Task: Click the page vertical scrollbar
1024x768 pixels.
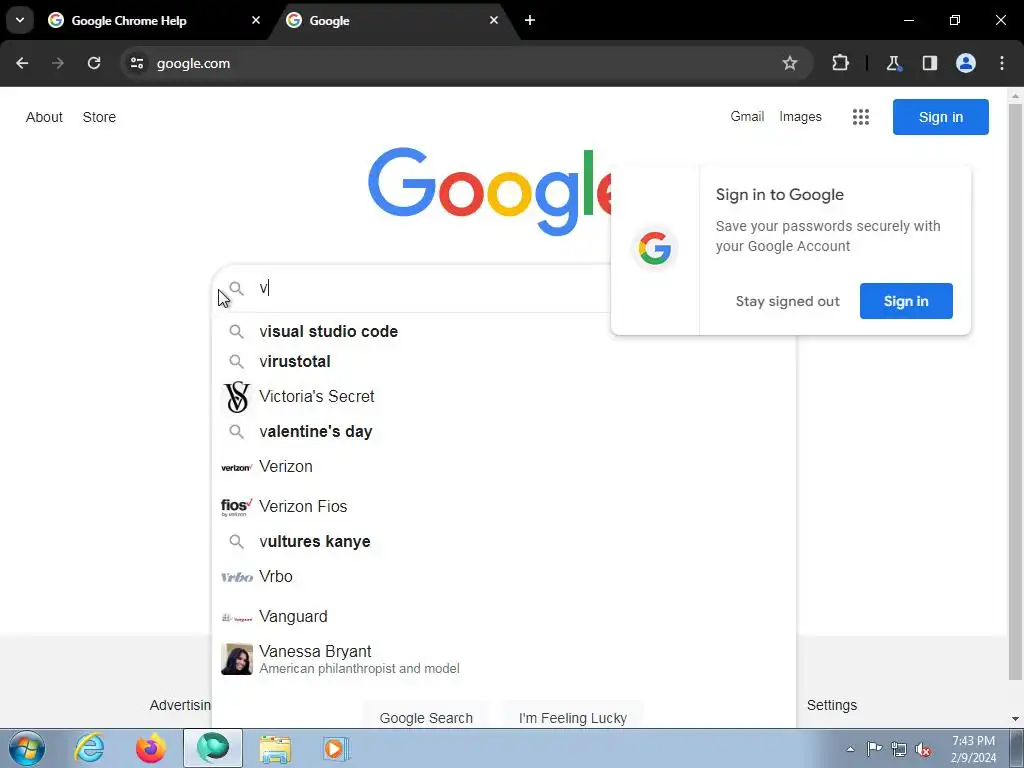Action: coord(1015,392)
